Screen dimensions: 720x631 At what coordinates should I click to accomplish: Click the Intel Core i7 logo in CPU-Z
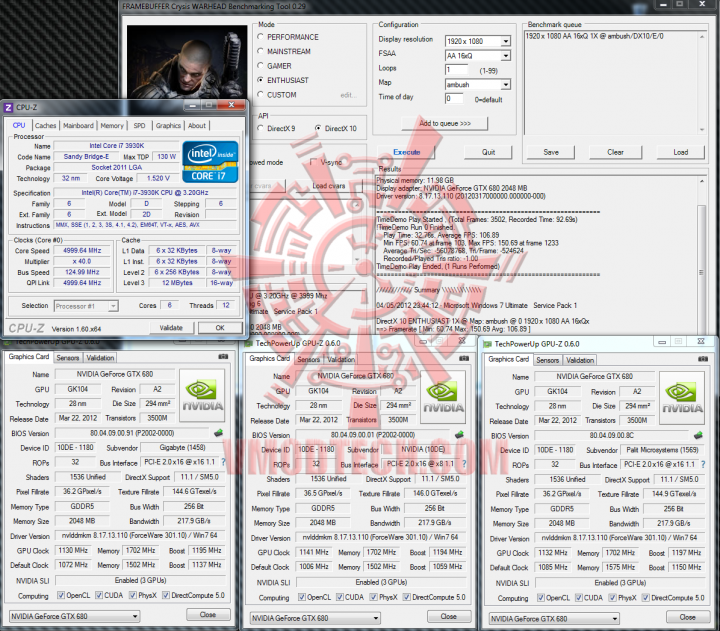pyautogui.click(x=210, y=162)
